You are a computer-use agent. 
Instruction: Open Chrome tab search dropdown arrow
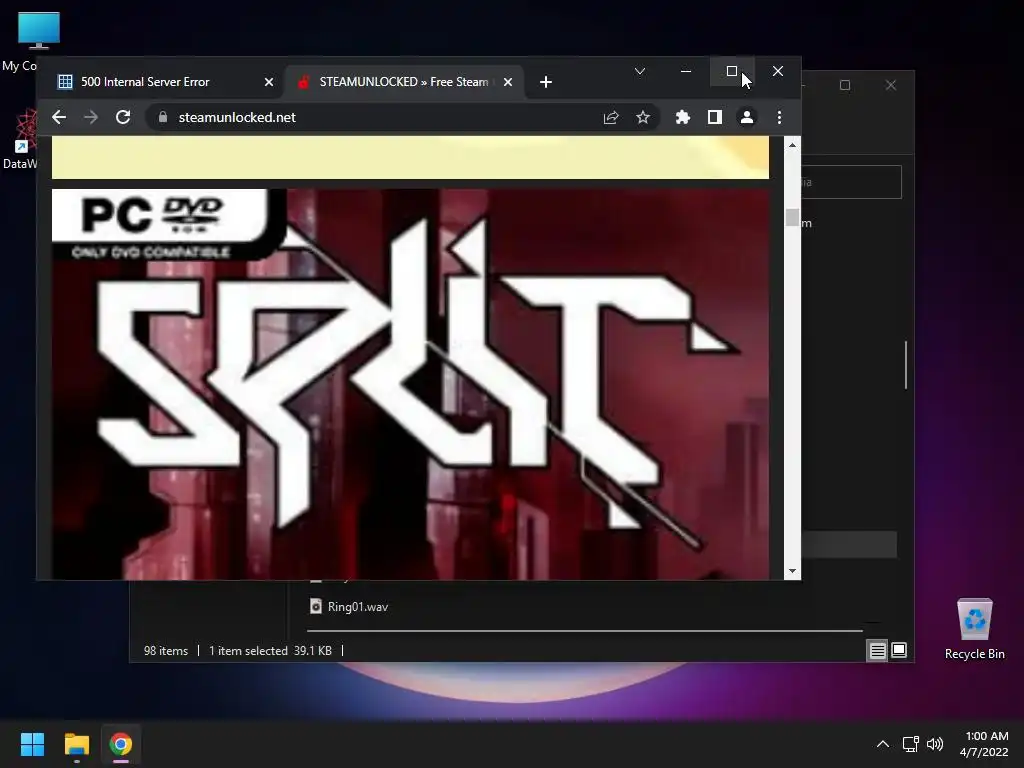tap(640, 71)
